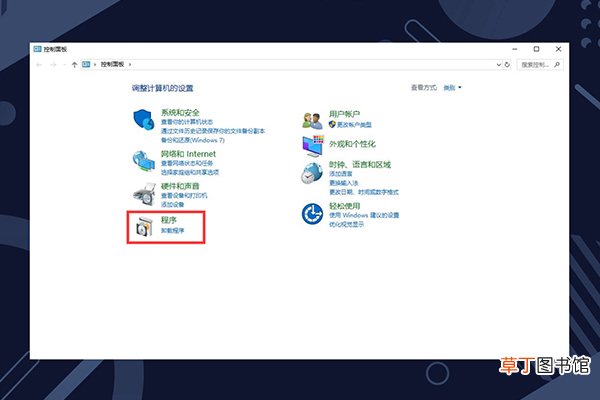600x400 pixels.
Task: Click the search magnifier icon
Action: pos(557,65)
